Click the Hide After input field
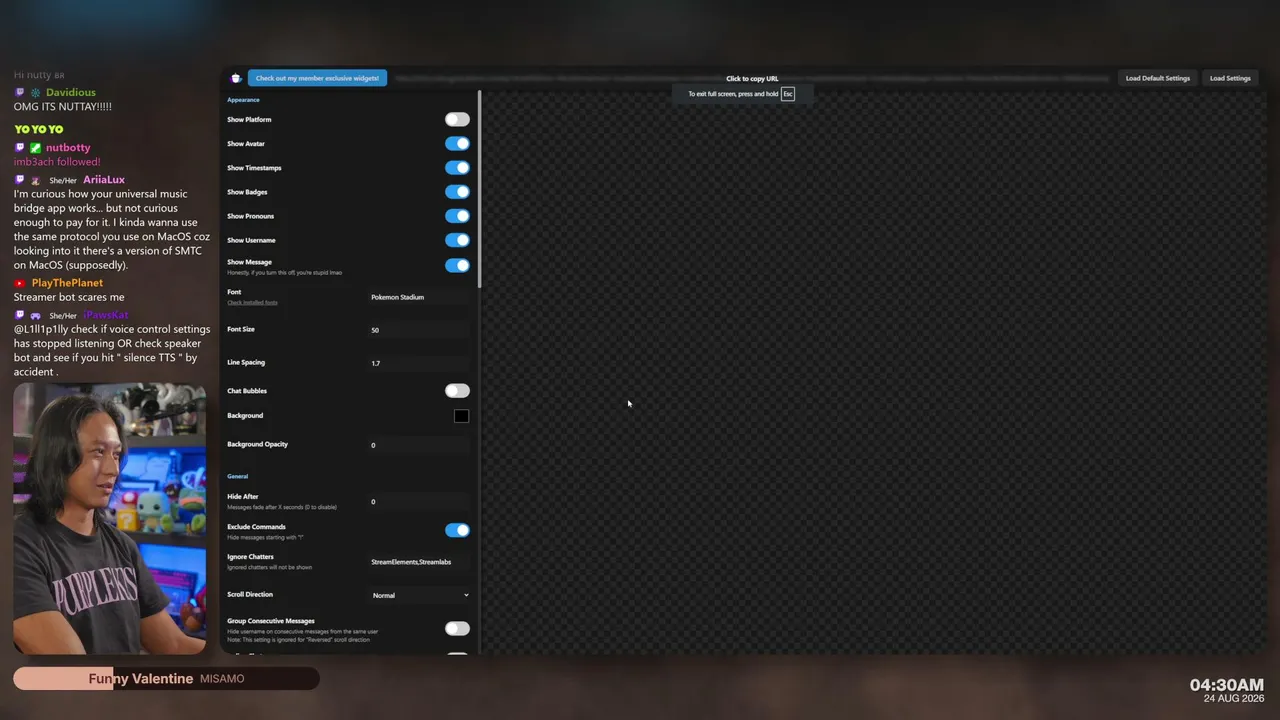The image size is (1280, 720). coord(420,502)
